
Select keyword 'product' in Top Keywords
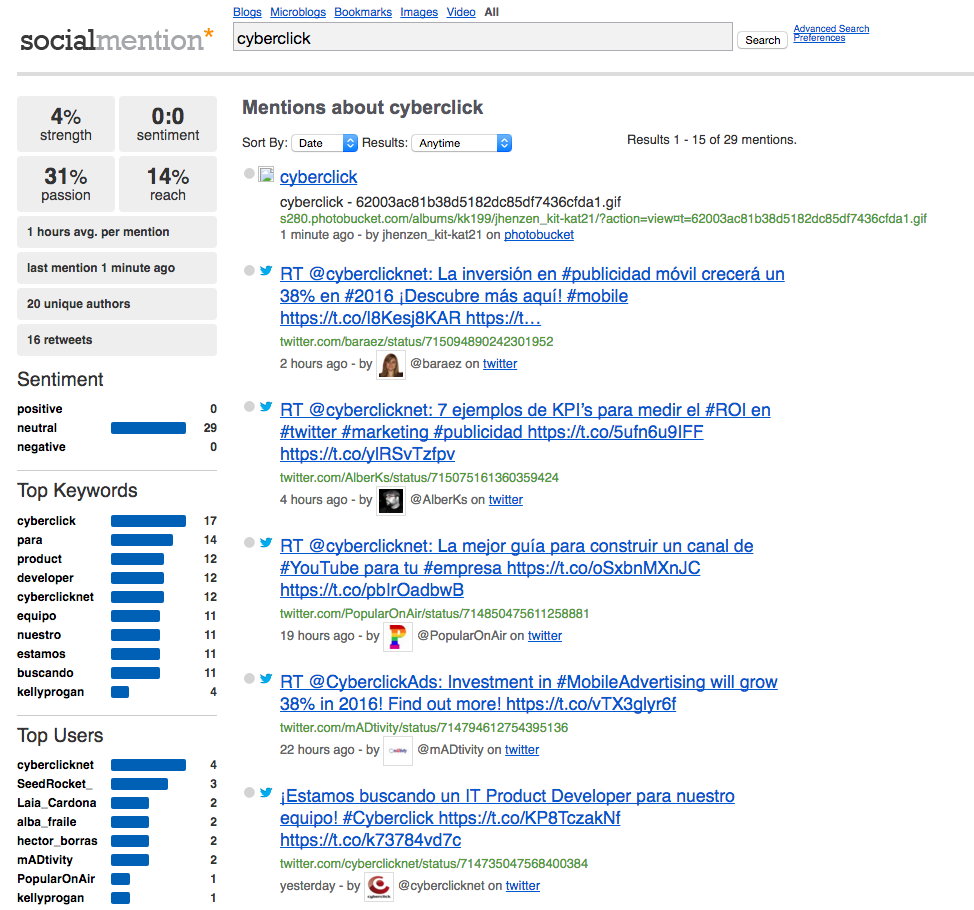click(x=40, y=559)
